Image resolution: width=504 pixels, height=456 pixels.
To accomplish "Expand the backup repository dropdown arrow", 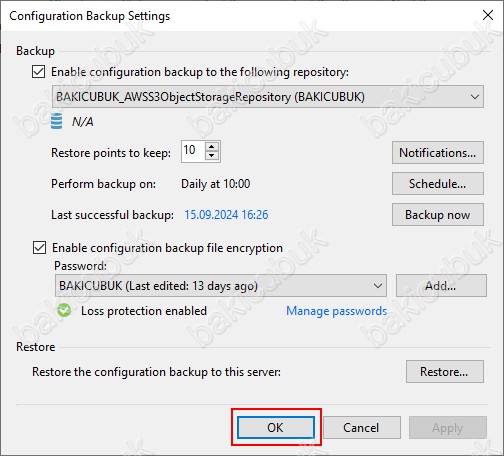I will (474, 97).
